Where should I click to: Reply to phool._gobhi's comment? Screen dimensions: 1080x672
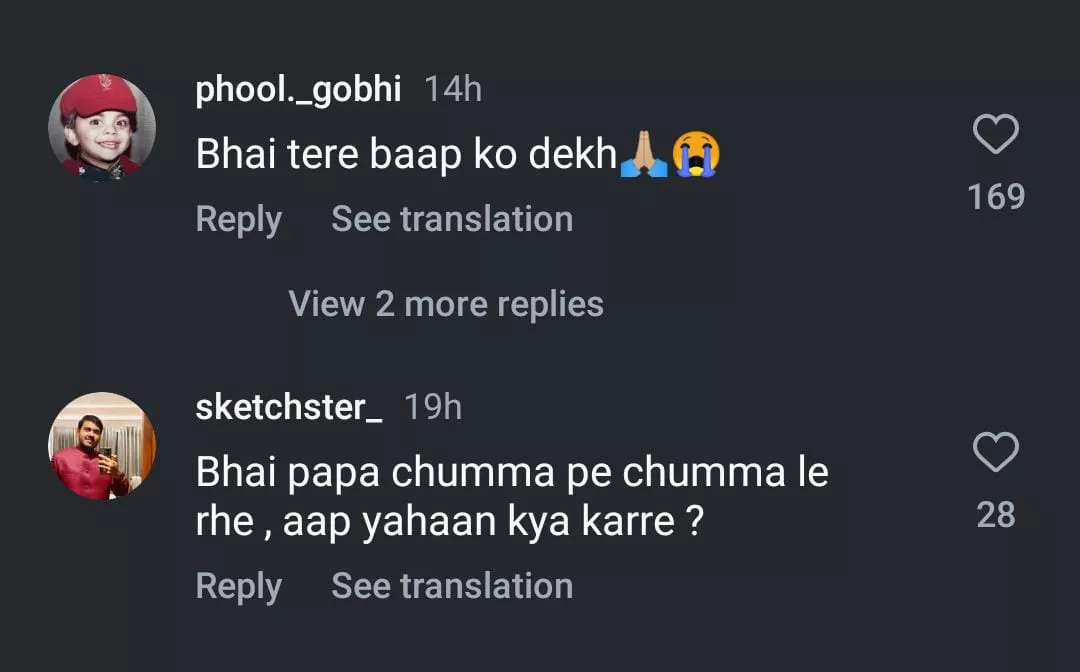point(238,219)
